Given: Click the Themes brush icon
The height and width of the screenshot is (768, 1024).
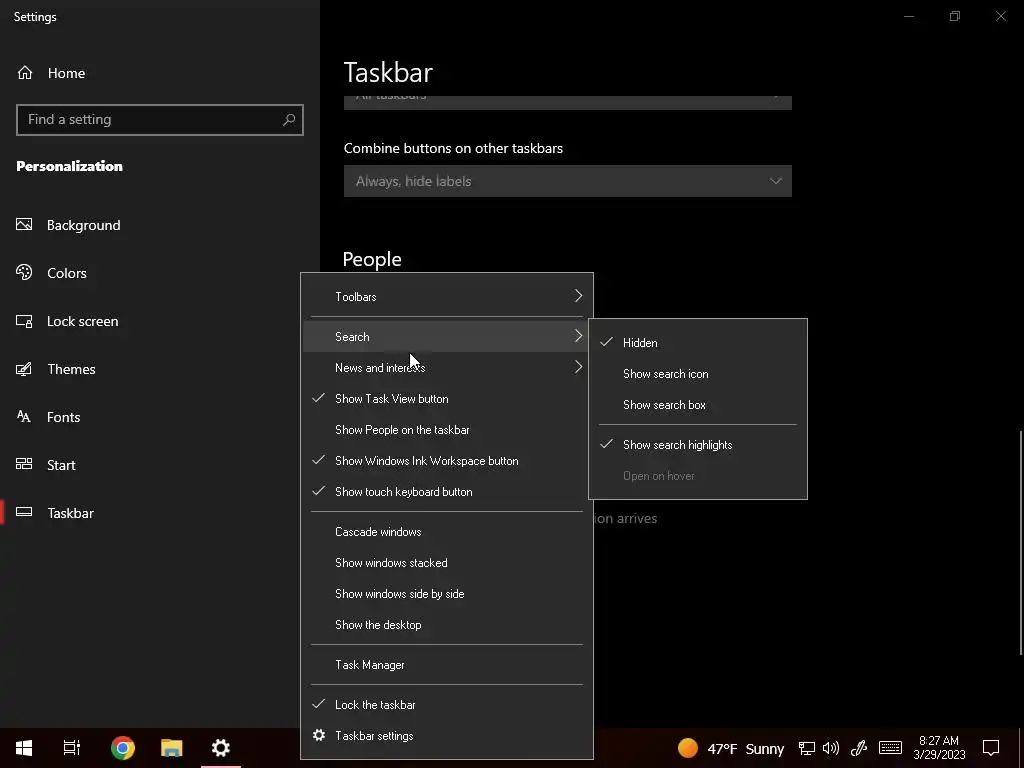Looking at the screenshot, I should (24, 369).
